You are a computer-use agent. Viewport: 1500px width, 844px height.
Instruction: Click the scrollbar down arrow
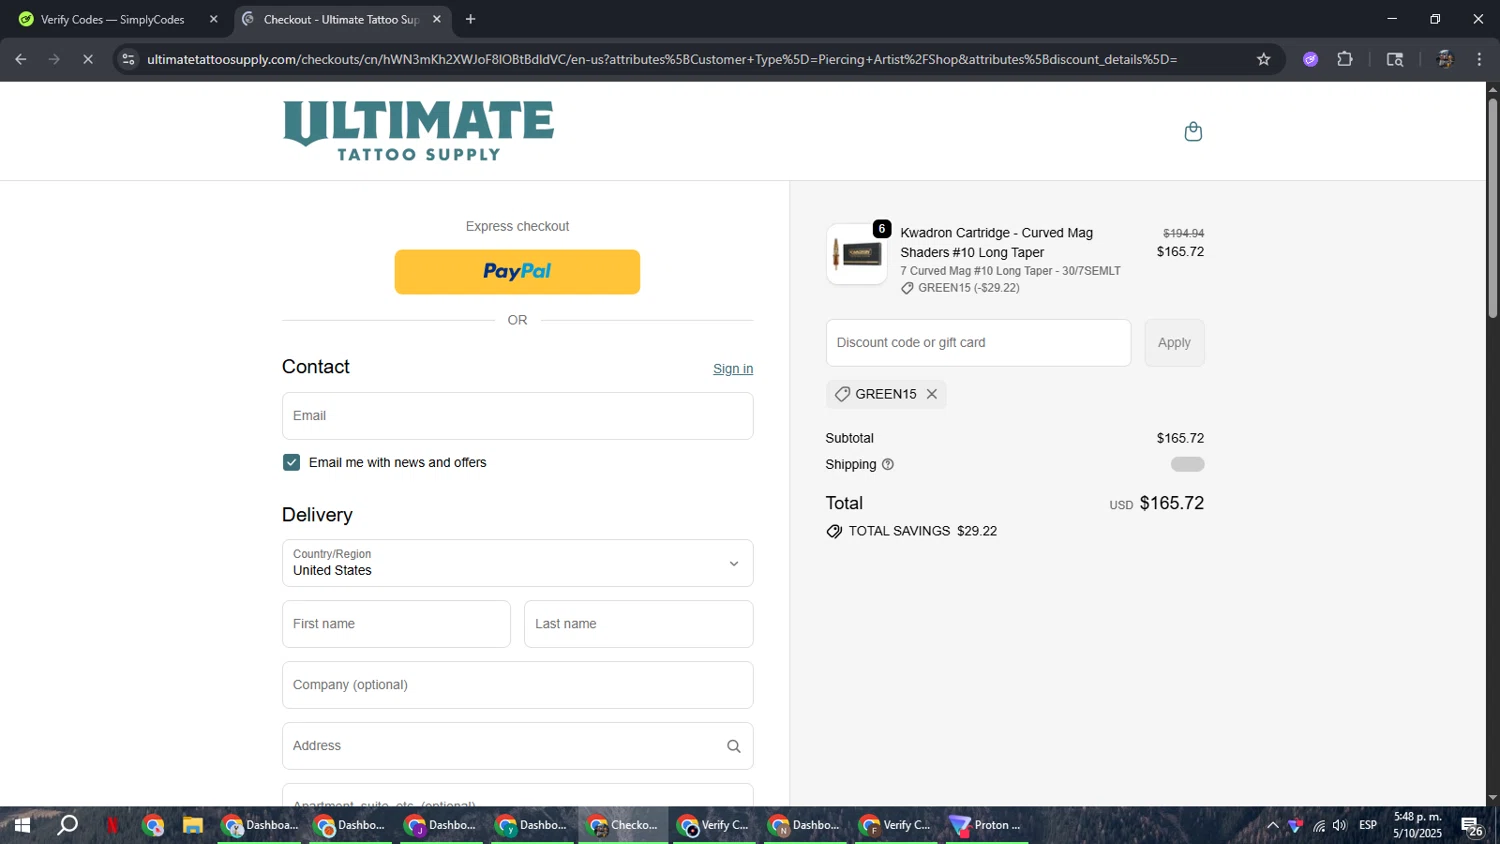point(1492,798)
